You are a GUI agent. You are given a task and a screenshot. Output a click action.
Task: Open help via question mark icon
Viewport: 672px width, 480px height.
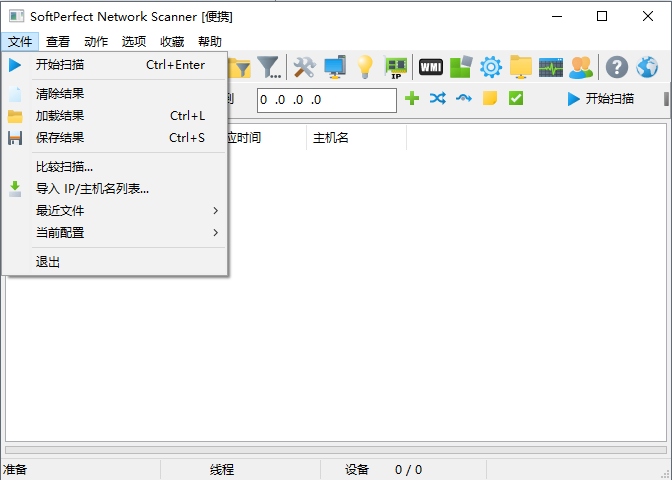[617, 67]
